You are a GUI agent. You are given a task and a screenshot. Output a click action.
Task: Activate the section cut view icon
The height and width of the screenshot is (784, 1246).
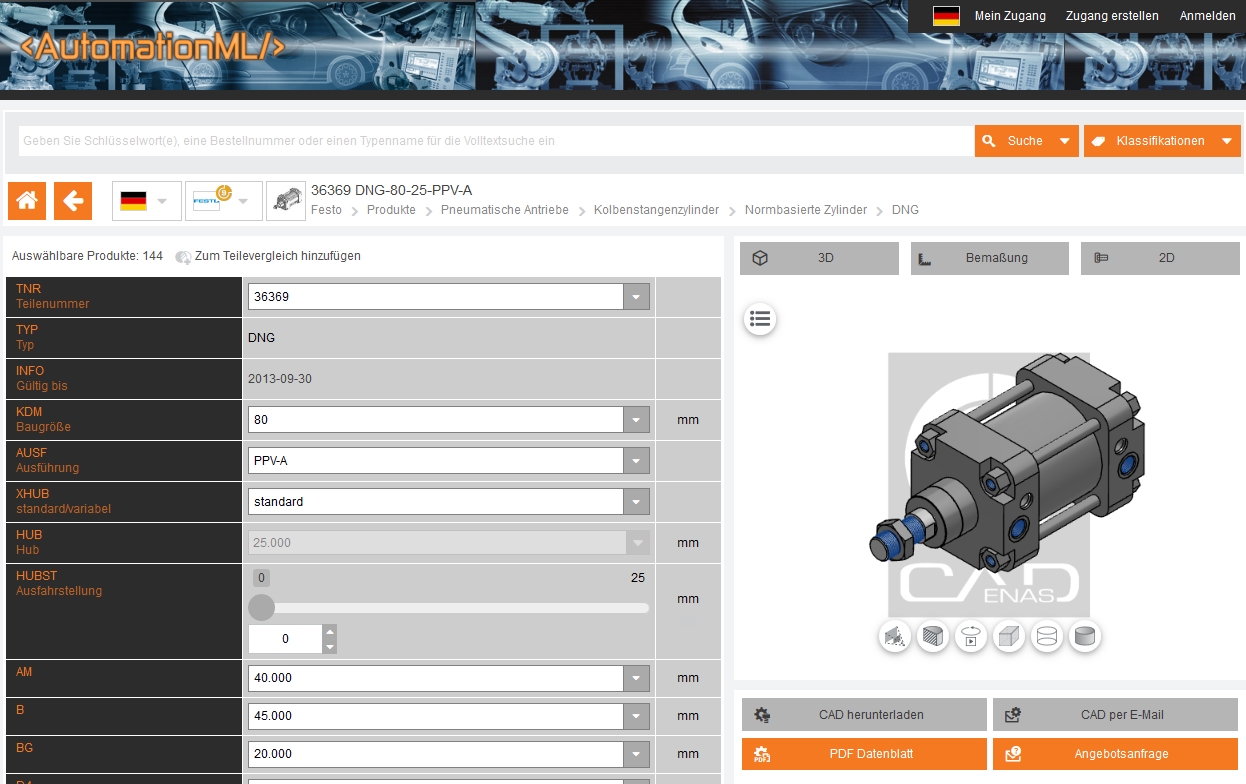(x=933, y=636)
